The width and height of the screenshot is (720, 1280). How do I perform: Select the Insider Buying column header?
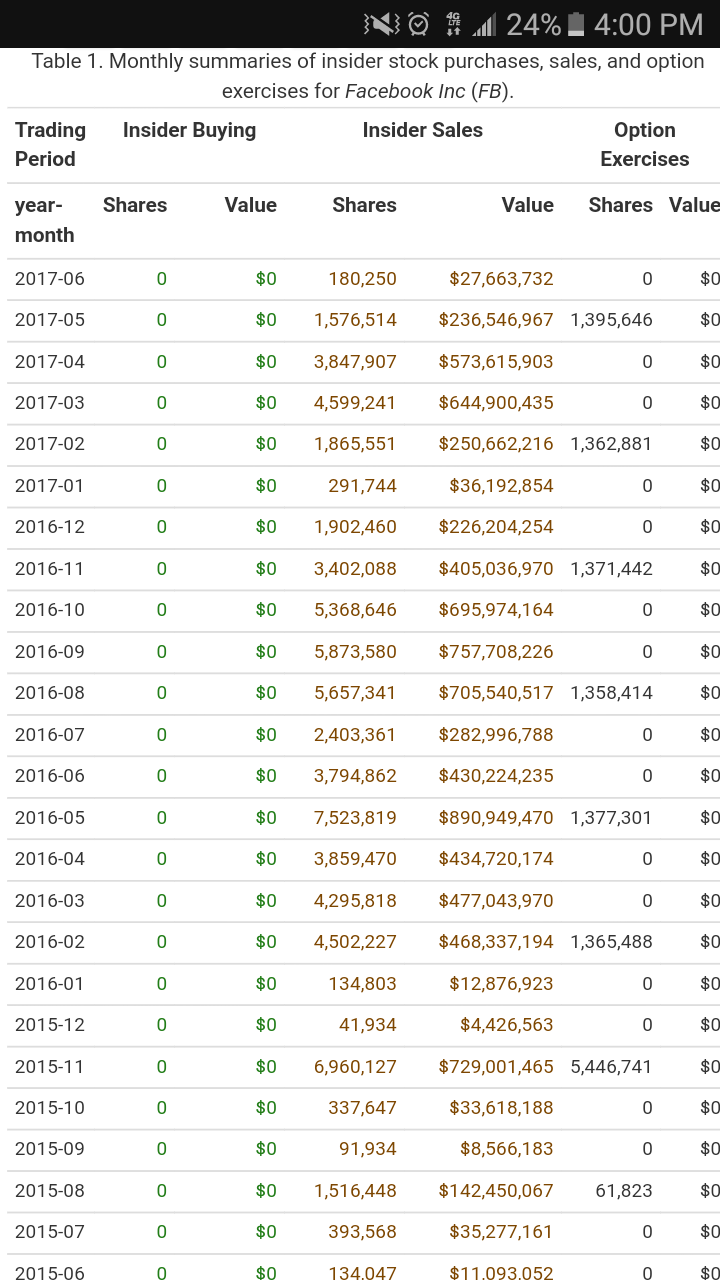tap(189, 130)
